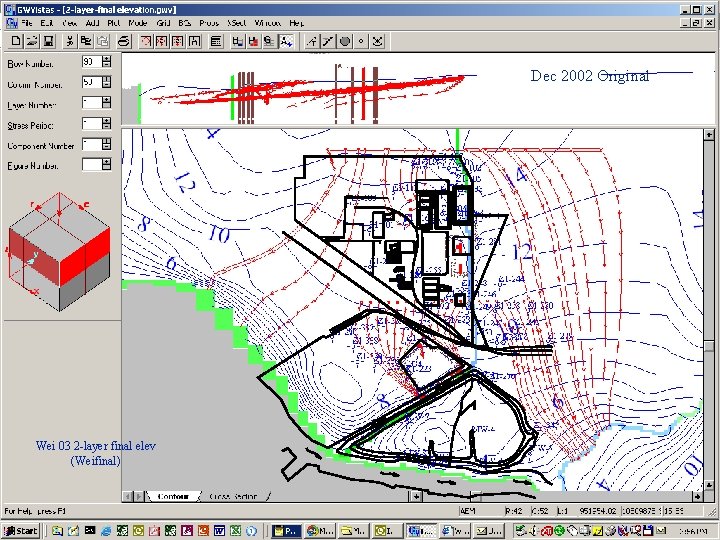The width and height of the screenshot is (720, 540).
Task: Open the Plot menu
Action: (113, 22)
